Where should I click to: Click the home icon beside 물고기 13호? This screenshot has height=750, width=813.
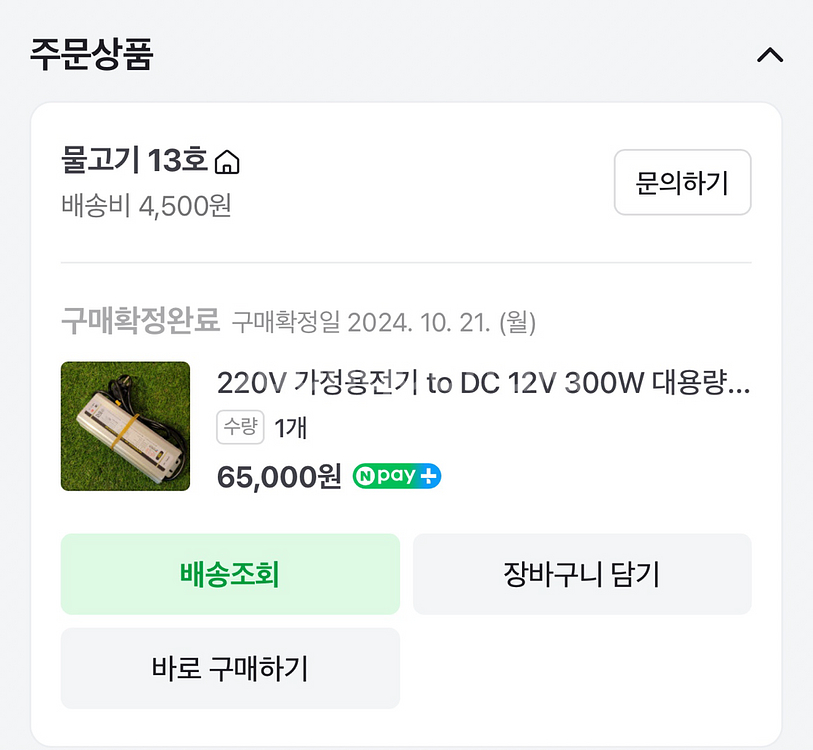tap(228, 161)
